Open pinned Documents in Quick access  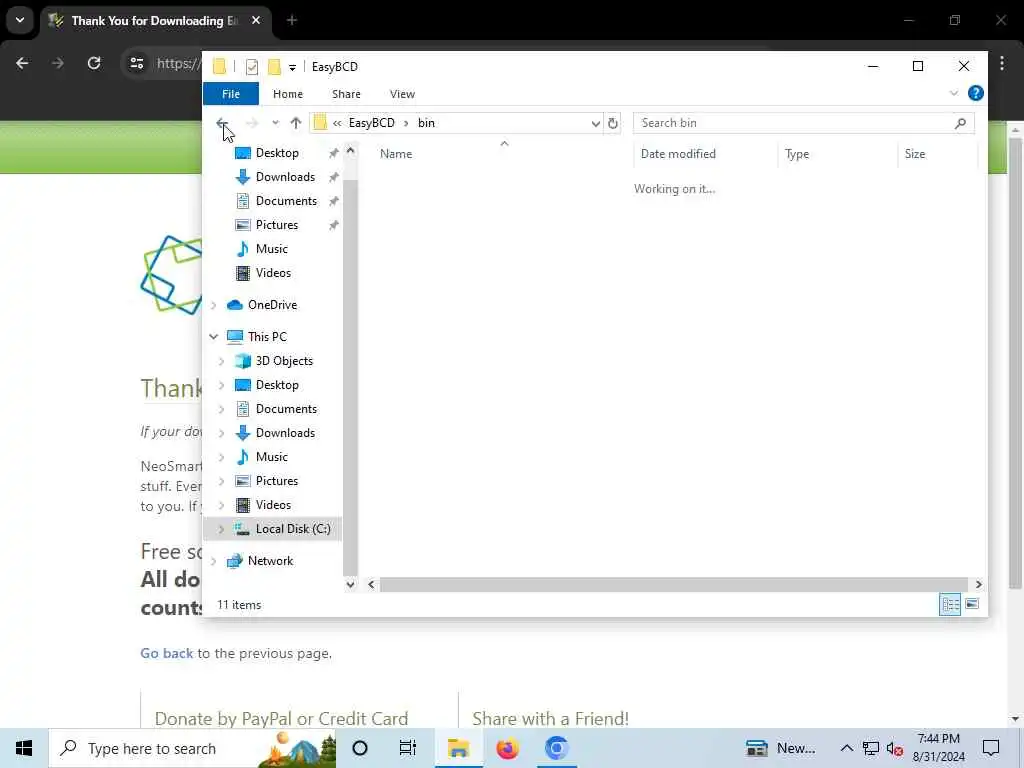pos(286,201)
